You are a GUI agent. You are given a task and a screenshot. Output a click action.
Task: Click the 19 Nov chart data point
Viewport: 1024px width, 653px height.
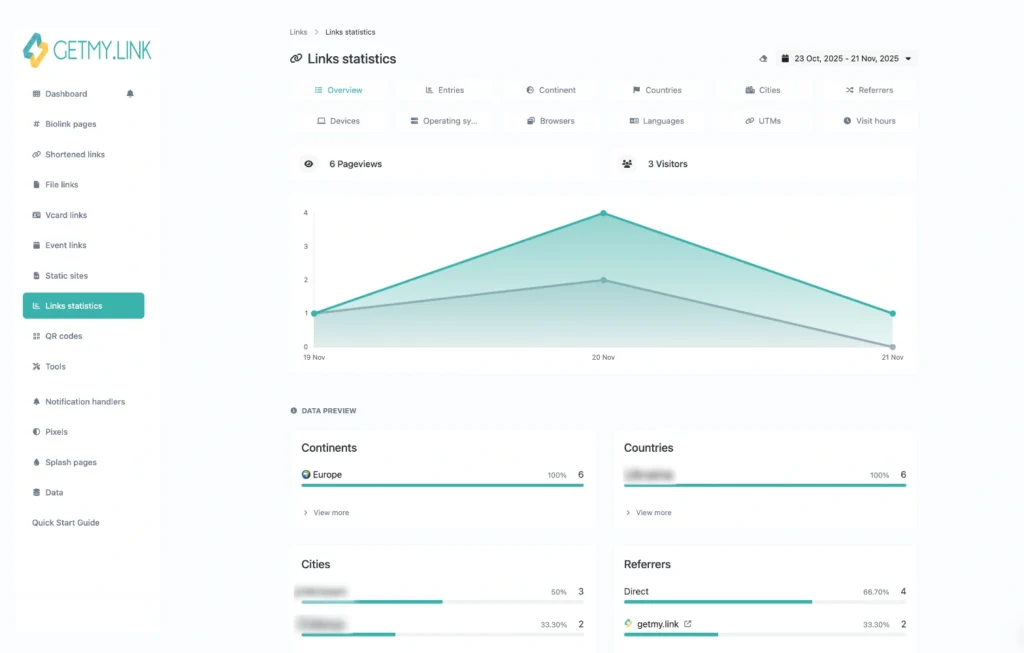click(314, 313)
